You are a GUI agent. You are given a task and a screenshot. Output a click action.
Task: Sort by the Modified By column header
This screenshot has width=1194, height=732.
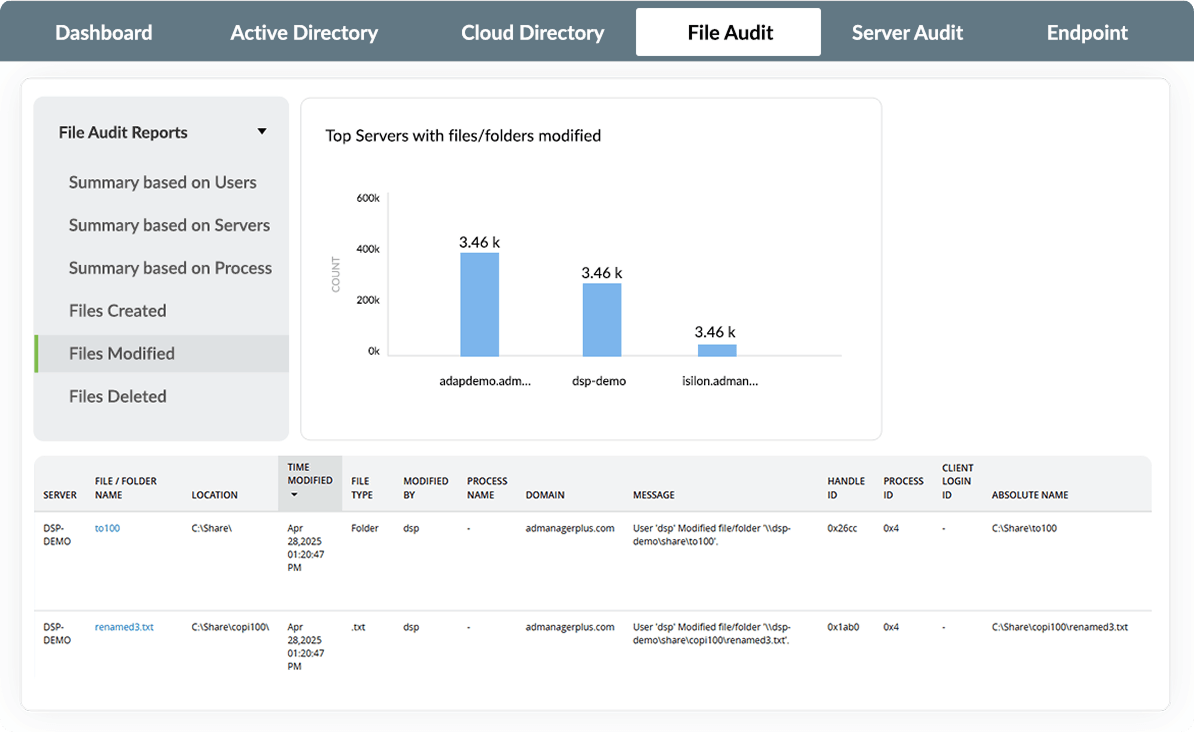point(426,488)
